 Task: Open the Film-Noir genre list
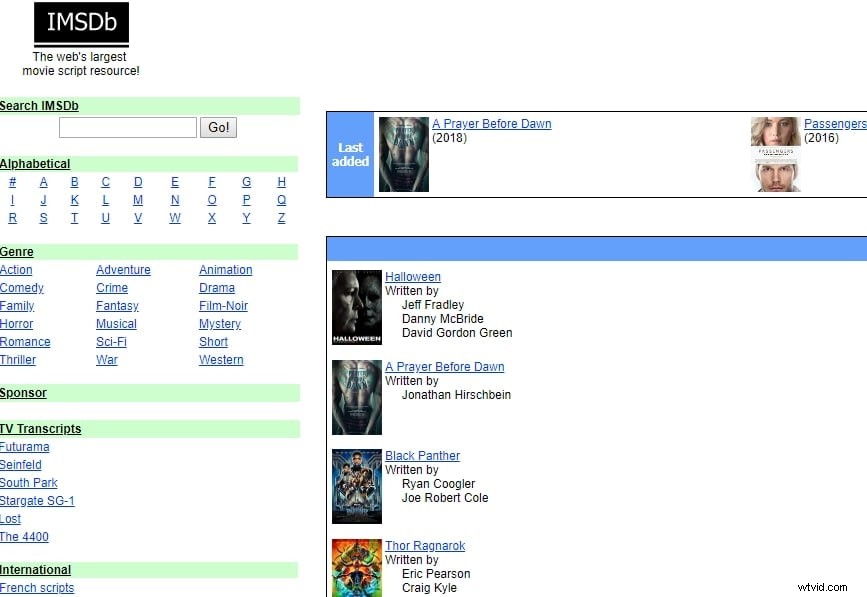(223, 306)
